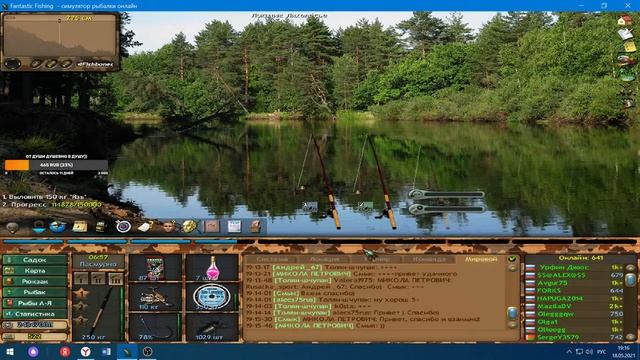
Task: Click the calendar sheet icon in toolbar
Action: pyautogui.click(x=234, y=226)
